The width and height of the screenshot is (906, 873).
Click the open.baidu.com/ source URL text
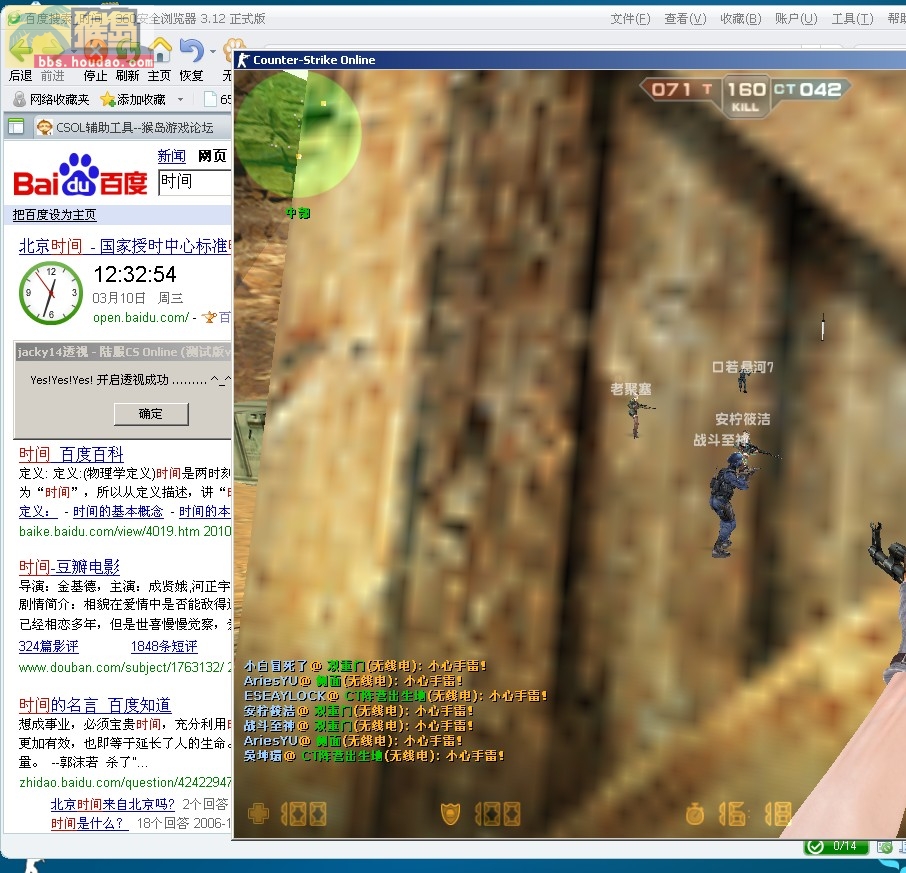coord(141,317)
